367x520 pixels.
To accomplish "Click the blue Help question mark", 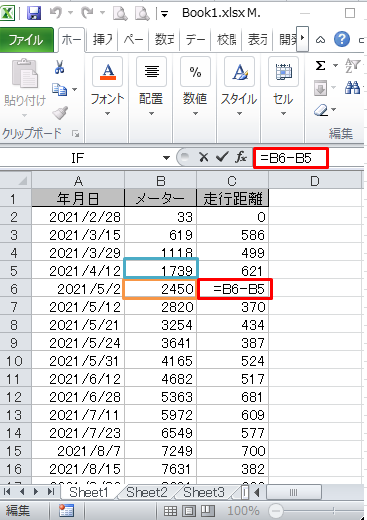I will [342, 40].
